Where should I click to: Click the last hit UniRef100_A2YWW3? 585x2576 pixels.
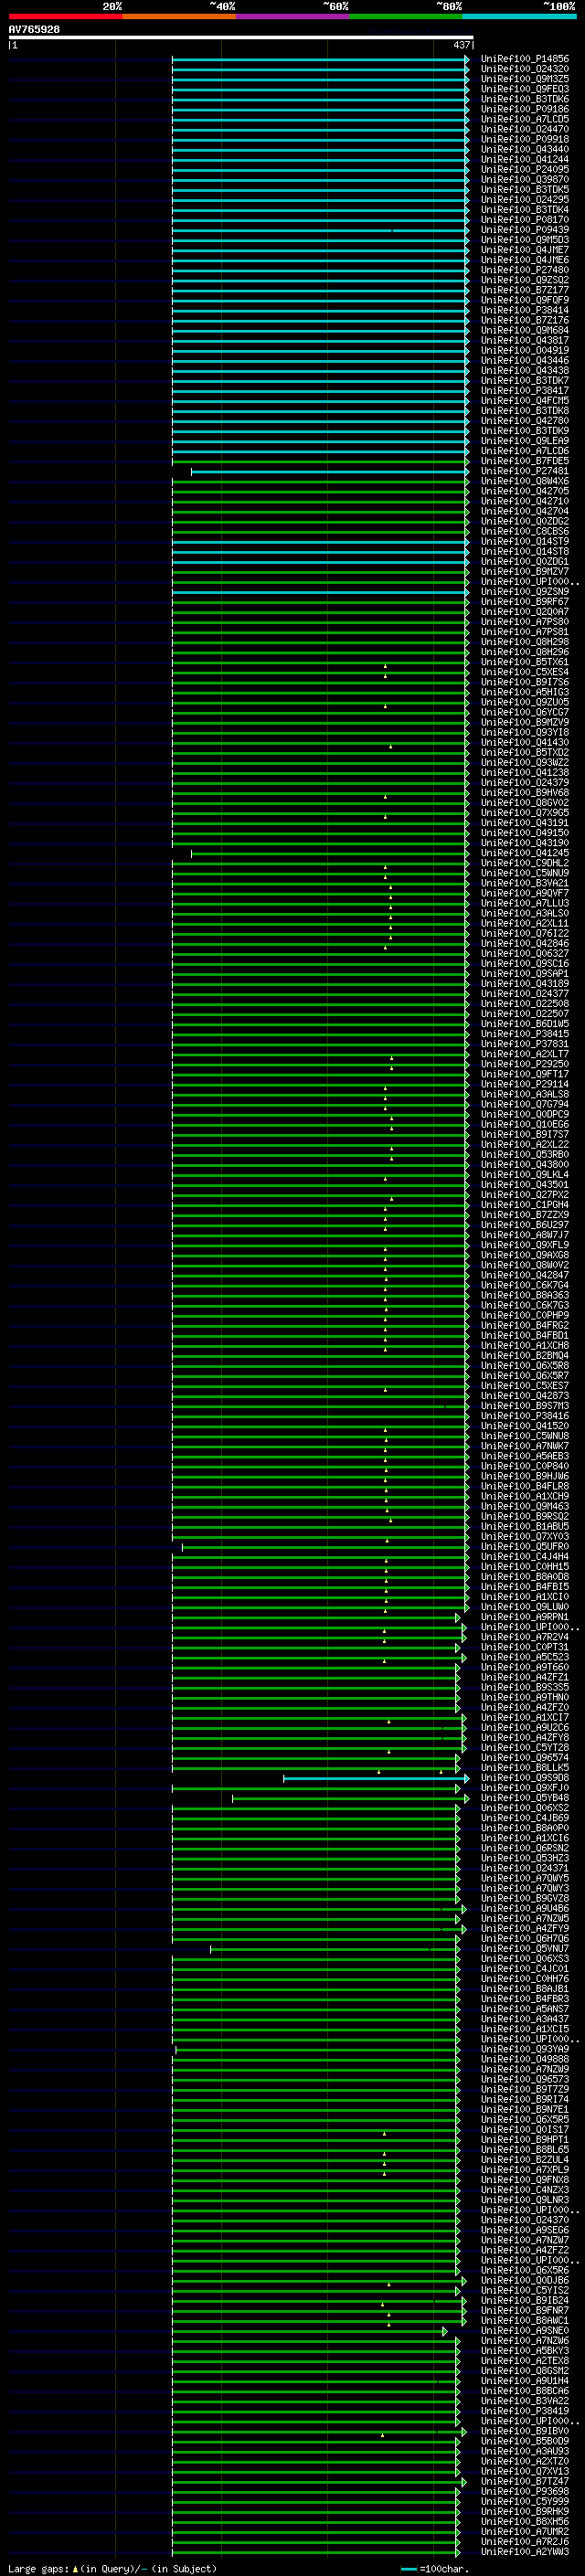[524, 2551]
